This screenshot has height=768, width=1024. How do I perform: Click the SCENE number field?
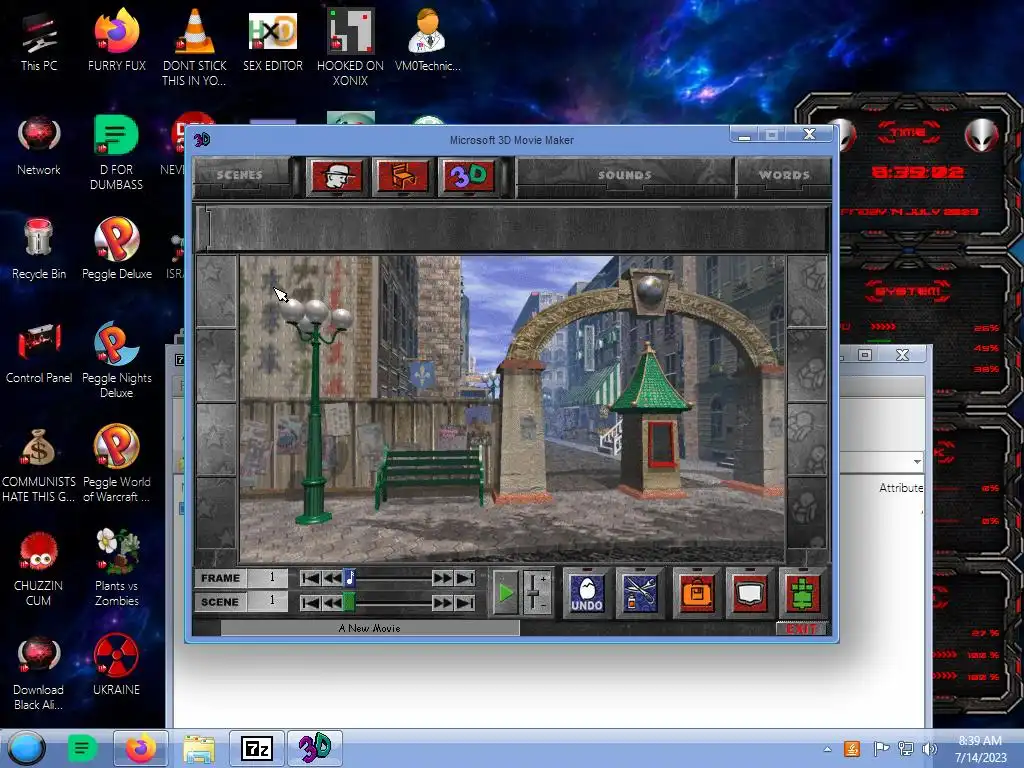(x=268, y=601)
